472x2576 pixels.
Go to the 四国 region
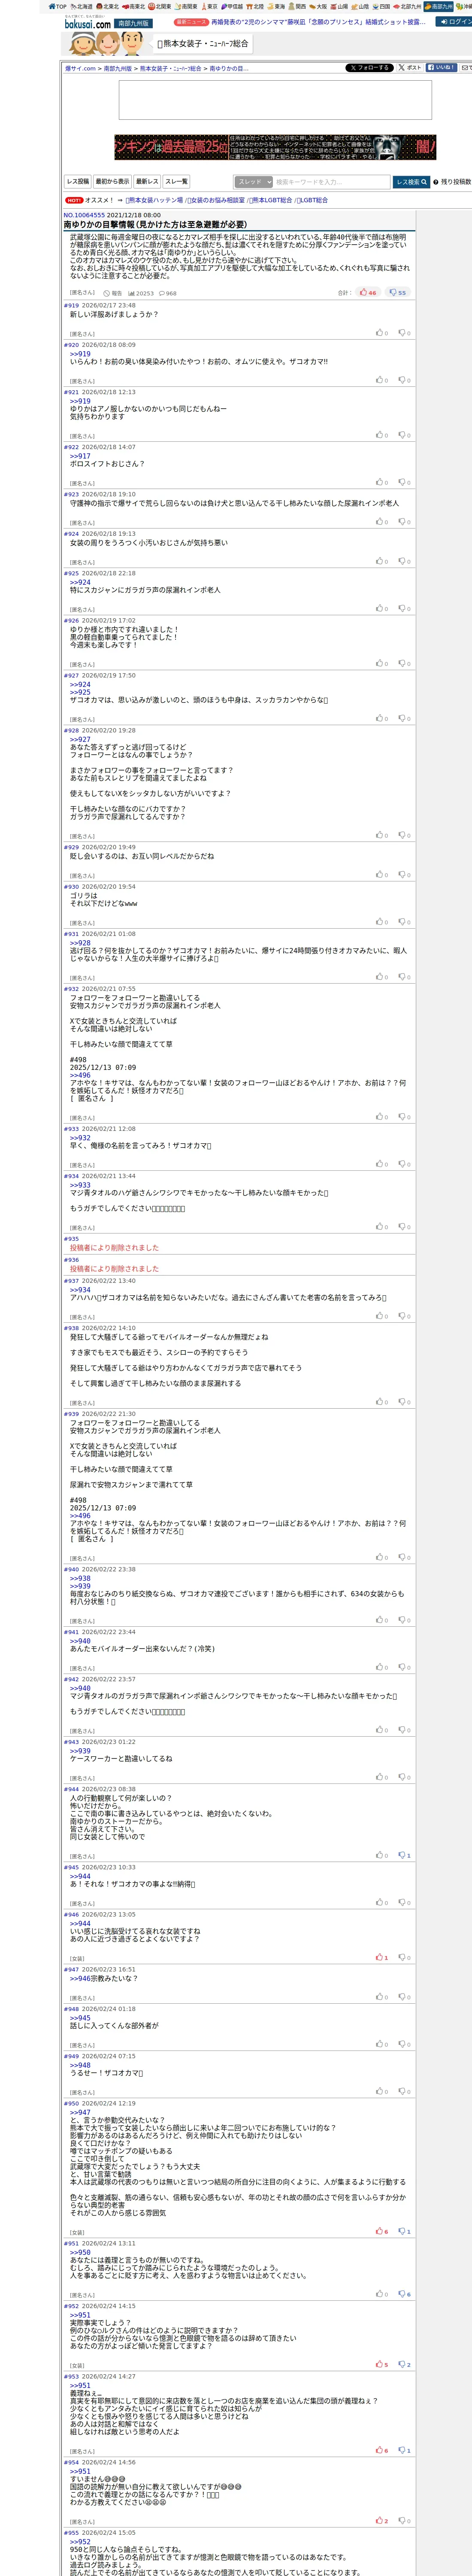point(381,6)
